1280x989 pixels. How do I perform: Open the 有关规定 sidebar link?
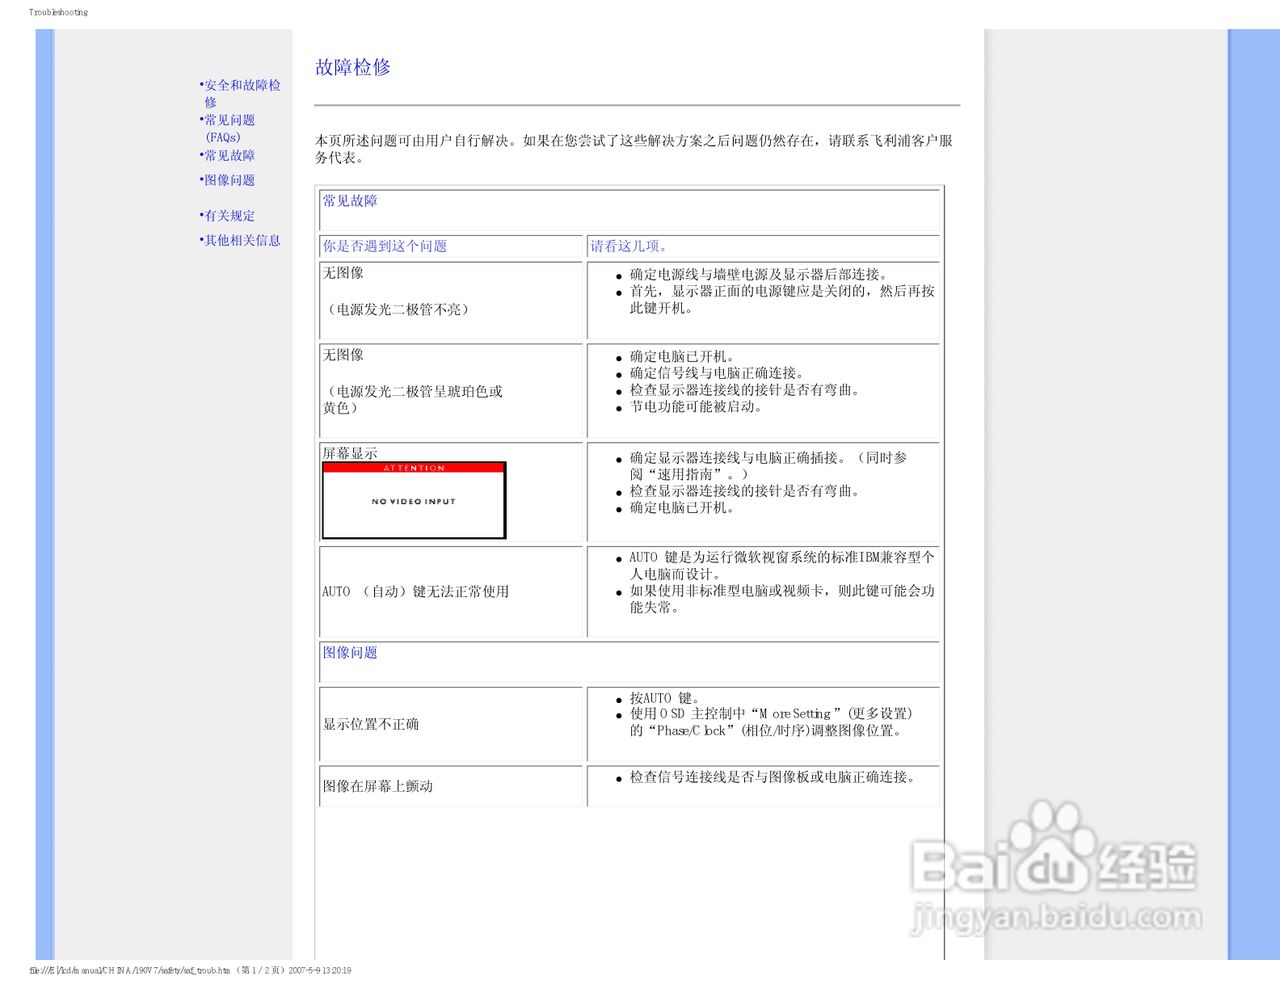[x=229, y=215]
